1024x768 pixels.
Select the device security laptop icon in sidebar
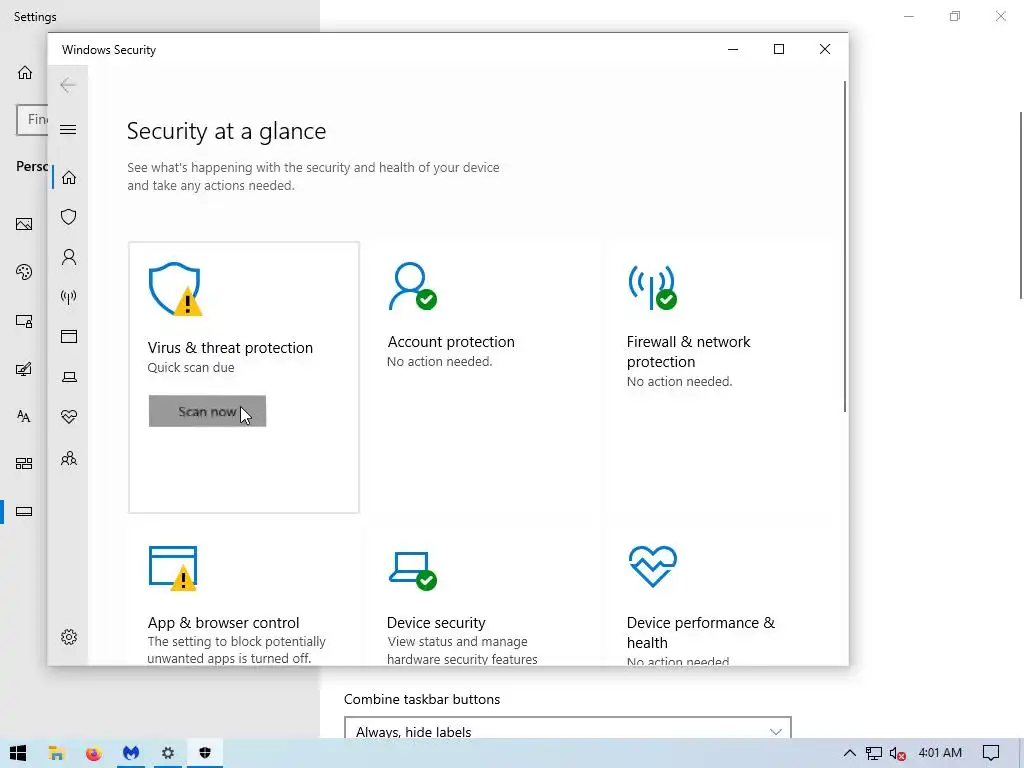click(x=69, y=377)
